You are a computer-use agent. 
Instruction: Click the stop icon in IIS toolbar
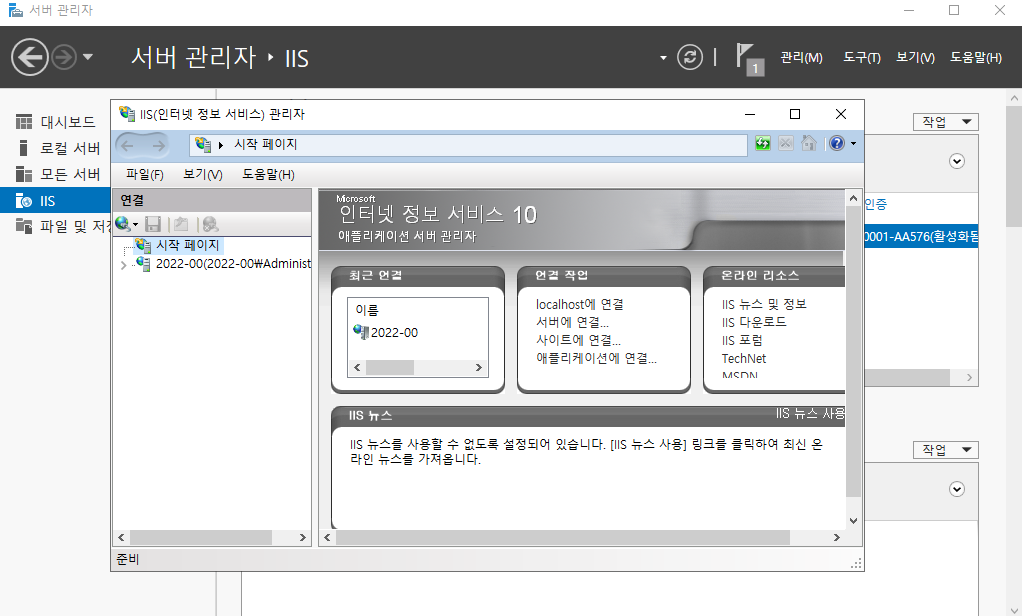(786, 143)
